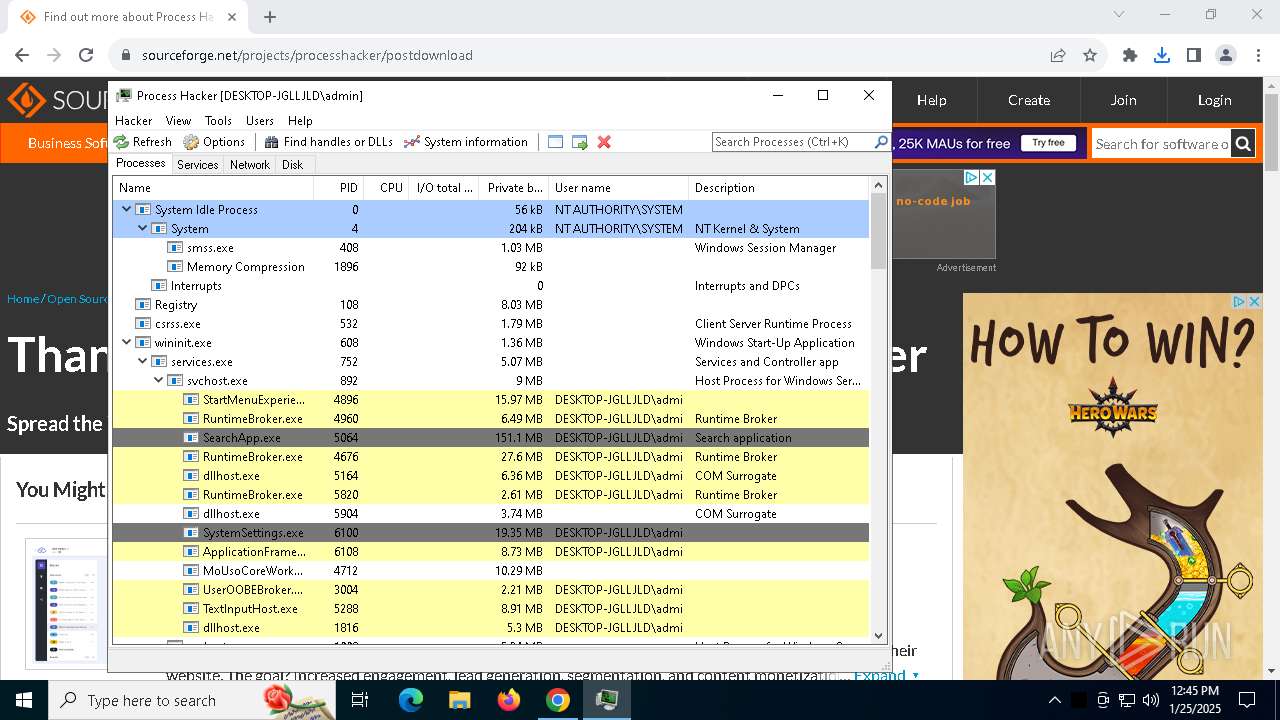Sort processes by PID column
The image size is (1280, 720).
pyautogui.click(x=338, y=188)
